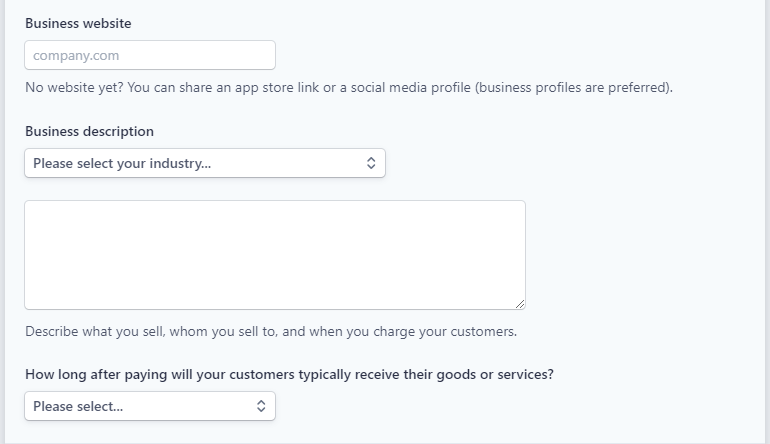The height and width of the screenshot is (444, 770).
Task: Click the 'company.com' placeholder text
Action: (x=76, y=56)
